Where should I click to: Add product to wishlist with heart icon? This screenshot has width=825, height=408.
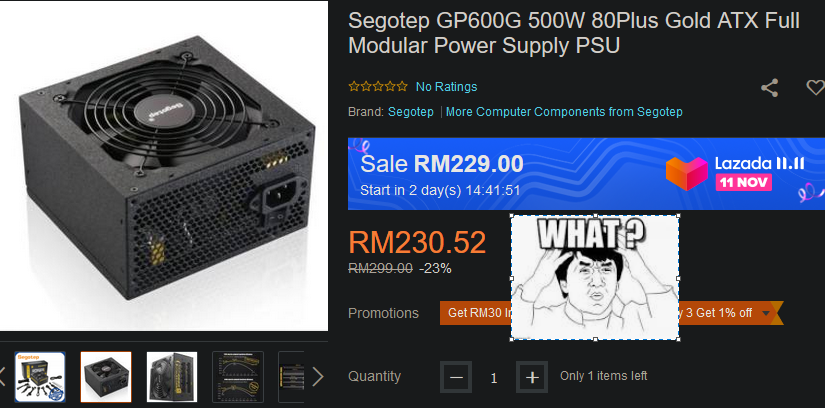click(x=815, y=87)
